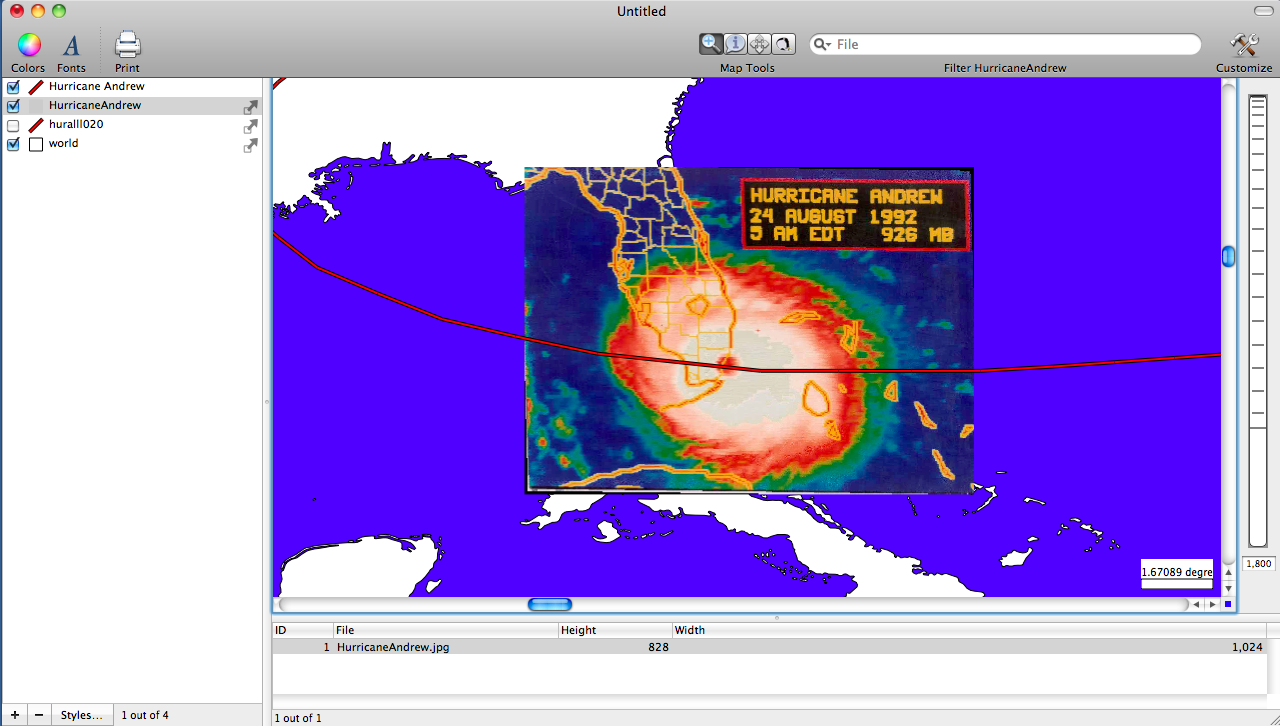The height and width of the screenshot is (726, 1280).
Task: Open the Colors panel from the toolbar
Action: (27, 44)
